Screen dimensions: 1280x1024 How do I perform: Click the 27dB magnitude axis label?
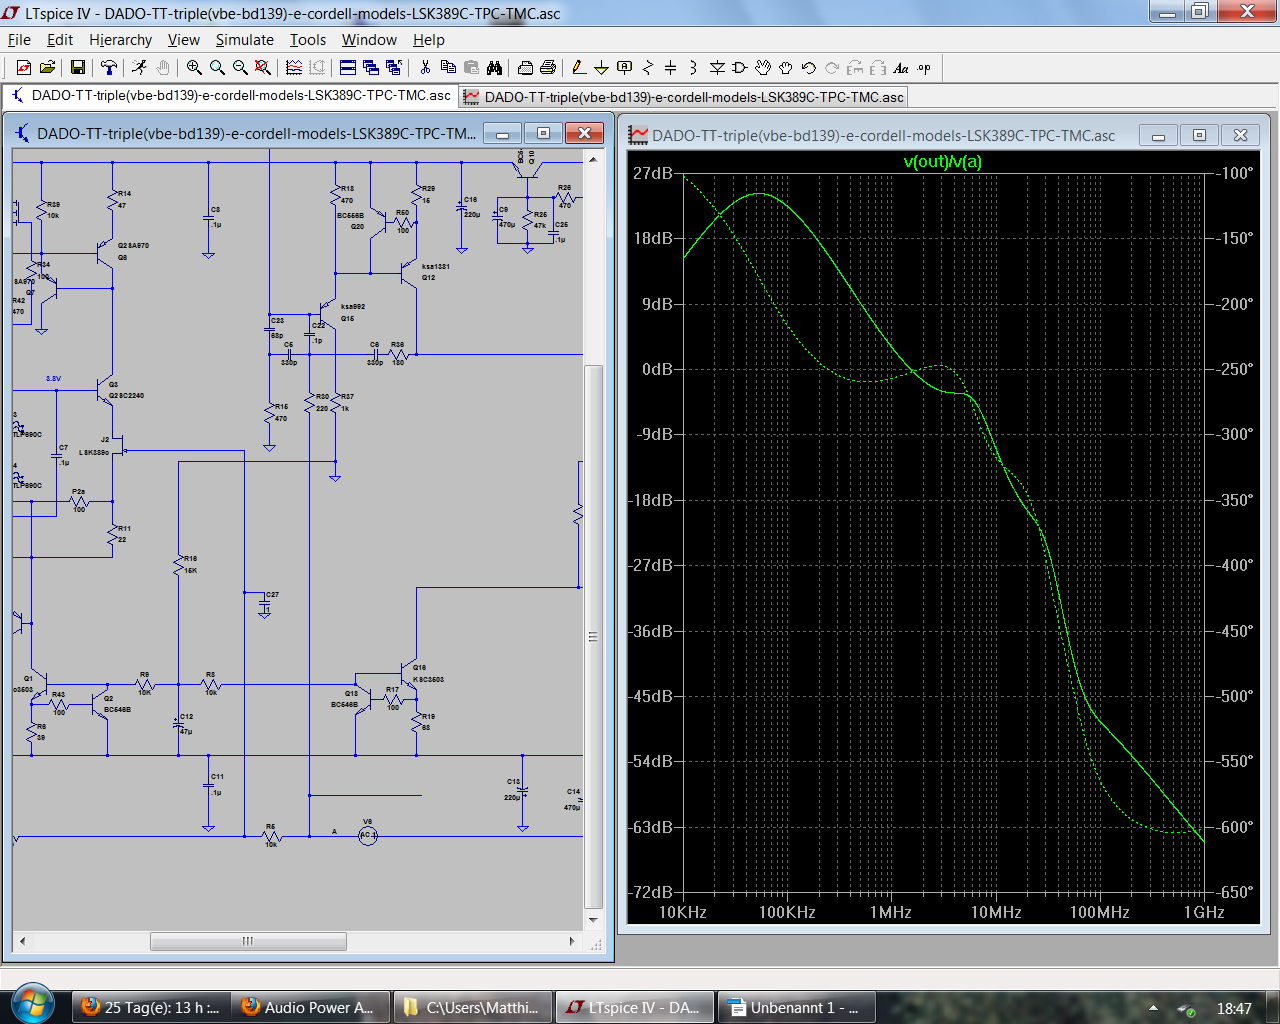[x=653, y=173]
